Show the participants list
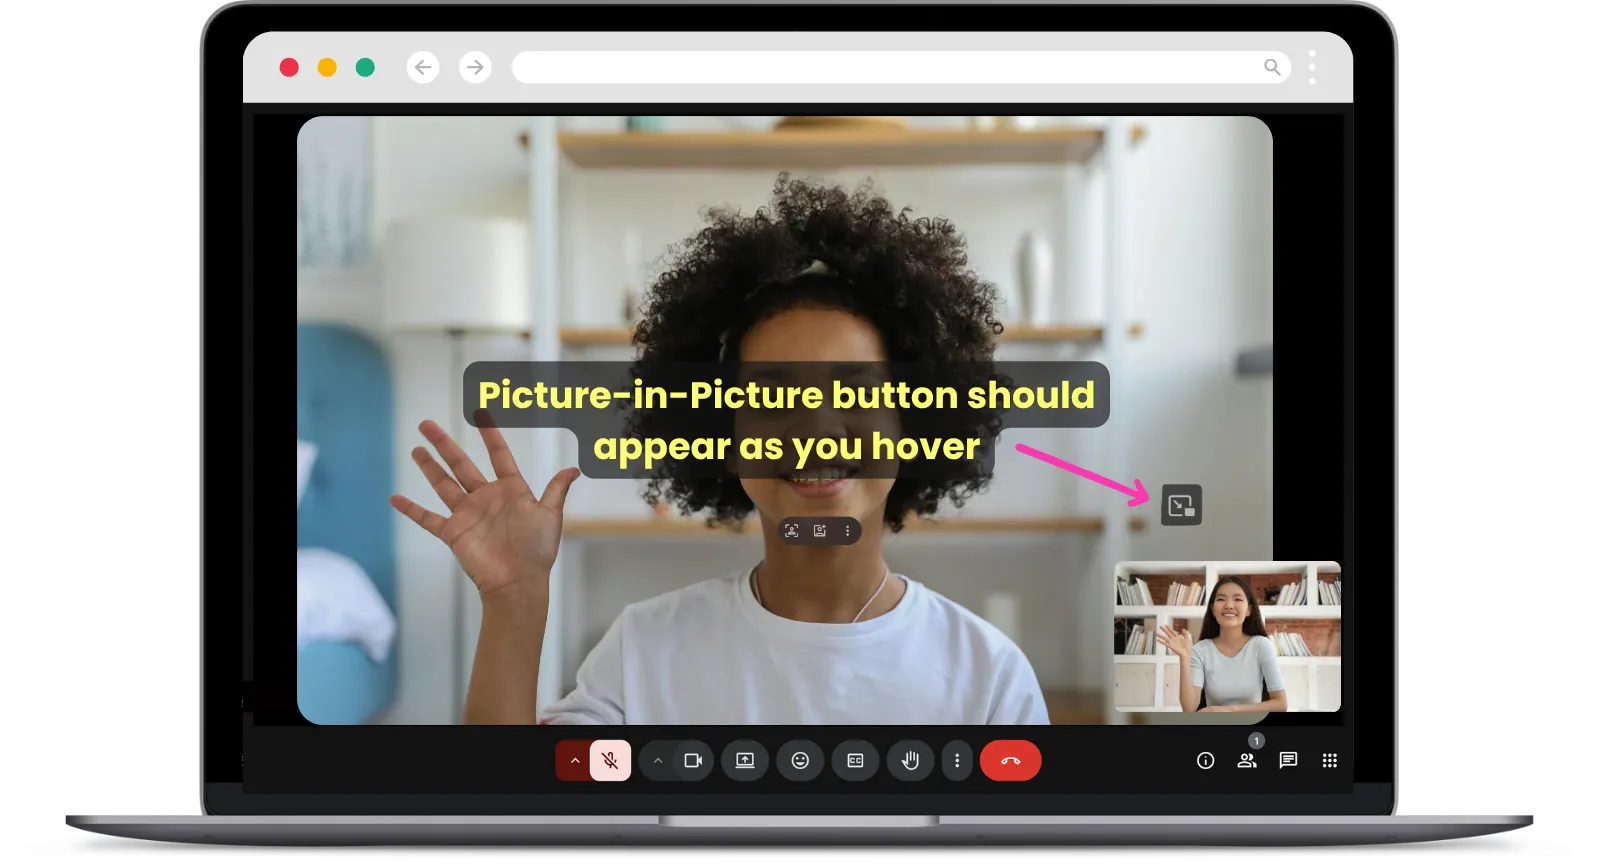 (x=1247, y=761)
